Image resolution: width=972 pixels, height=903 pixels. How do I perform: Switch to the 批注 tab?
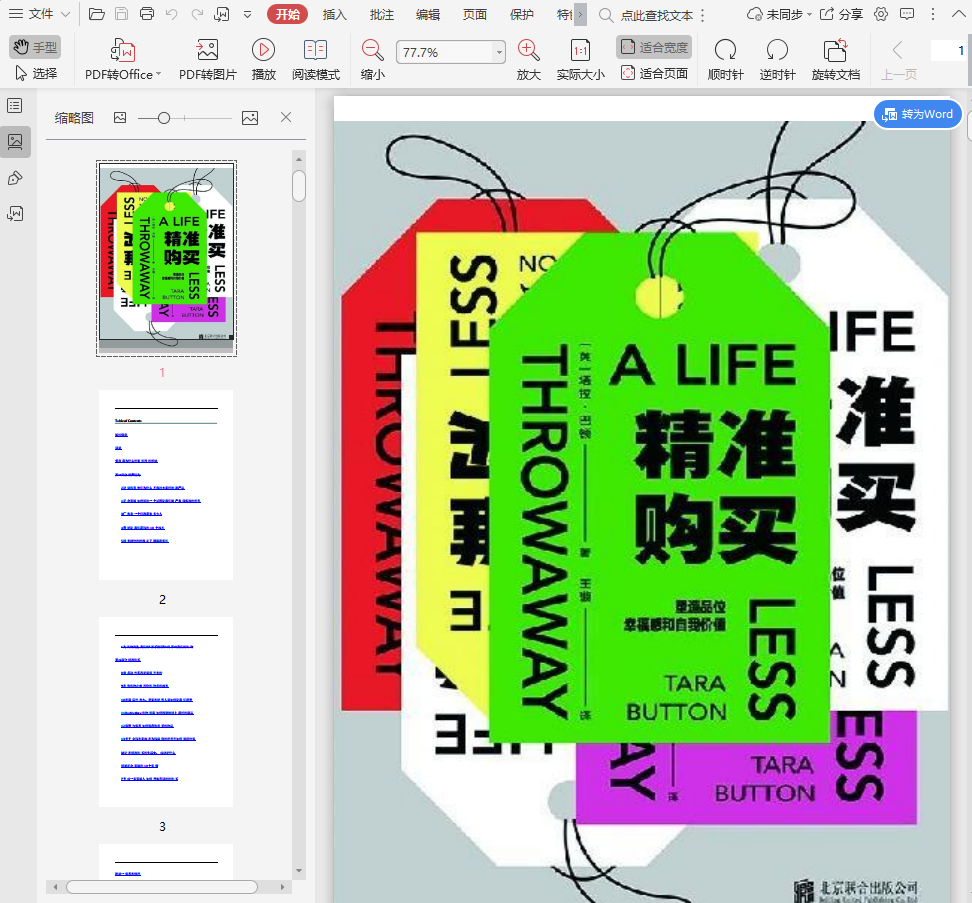coord(382,14)
